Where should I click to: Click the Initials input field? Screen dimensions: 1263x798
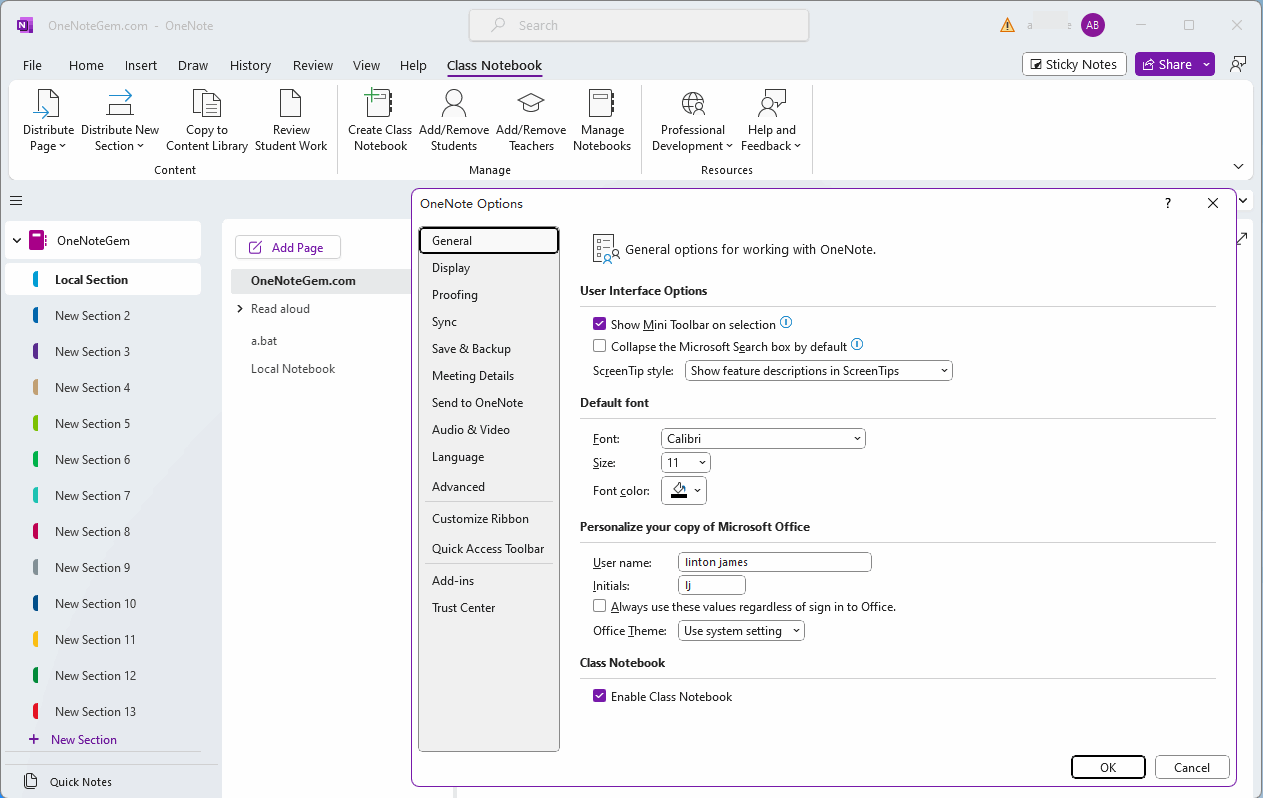(x=712, y=585)
